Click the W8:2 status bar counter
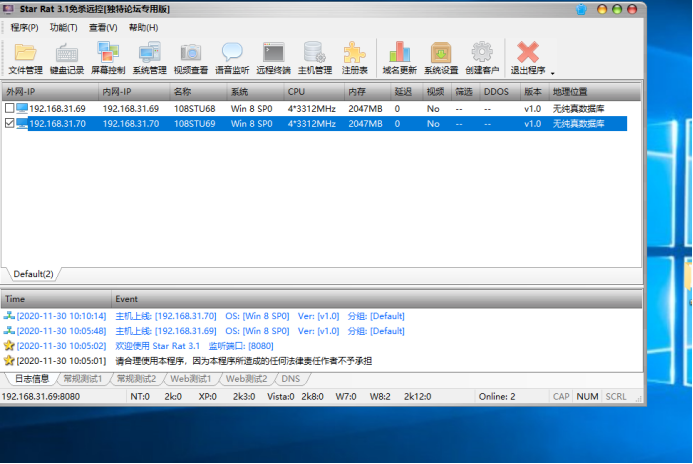The width and height of the screenshot is (693, 464). point(380,396)
